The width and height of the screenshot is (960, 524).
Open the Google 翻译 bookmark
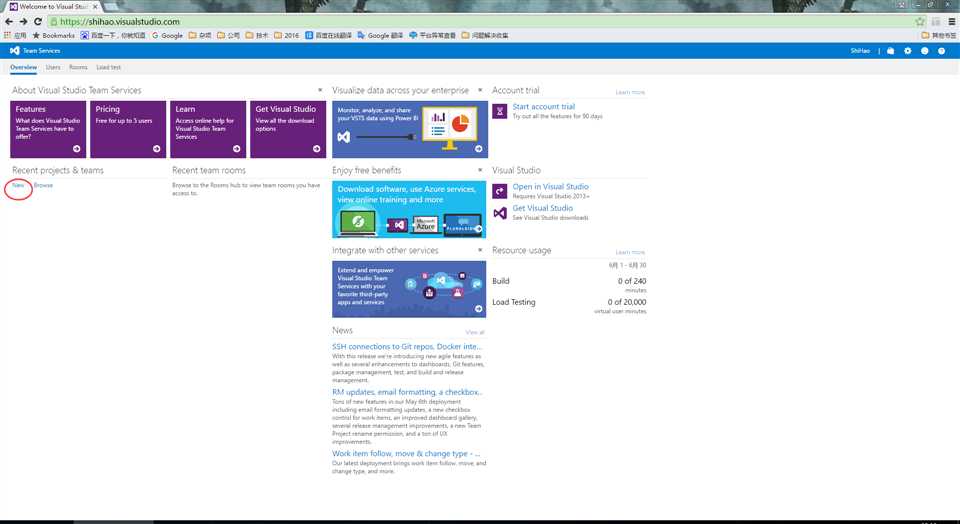pyautogui.click(x=380, y=36)
